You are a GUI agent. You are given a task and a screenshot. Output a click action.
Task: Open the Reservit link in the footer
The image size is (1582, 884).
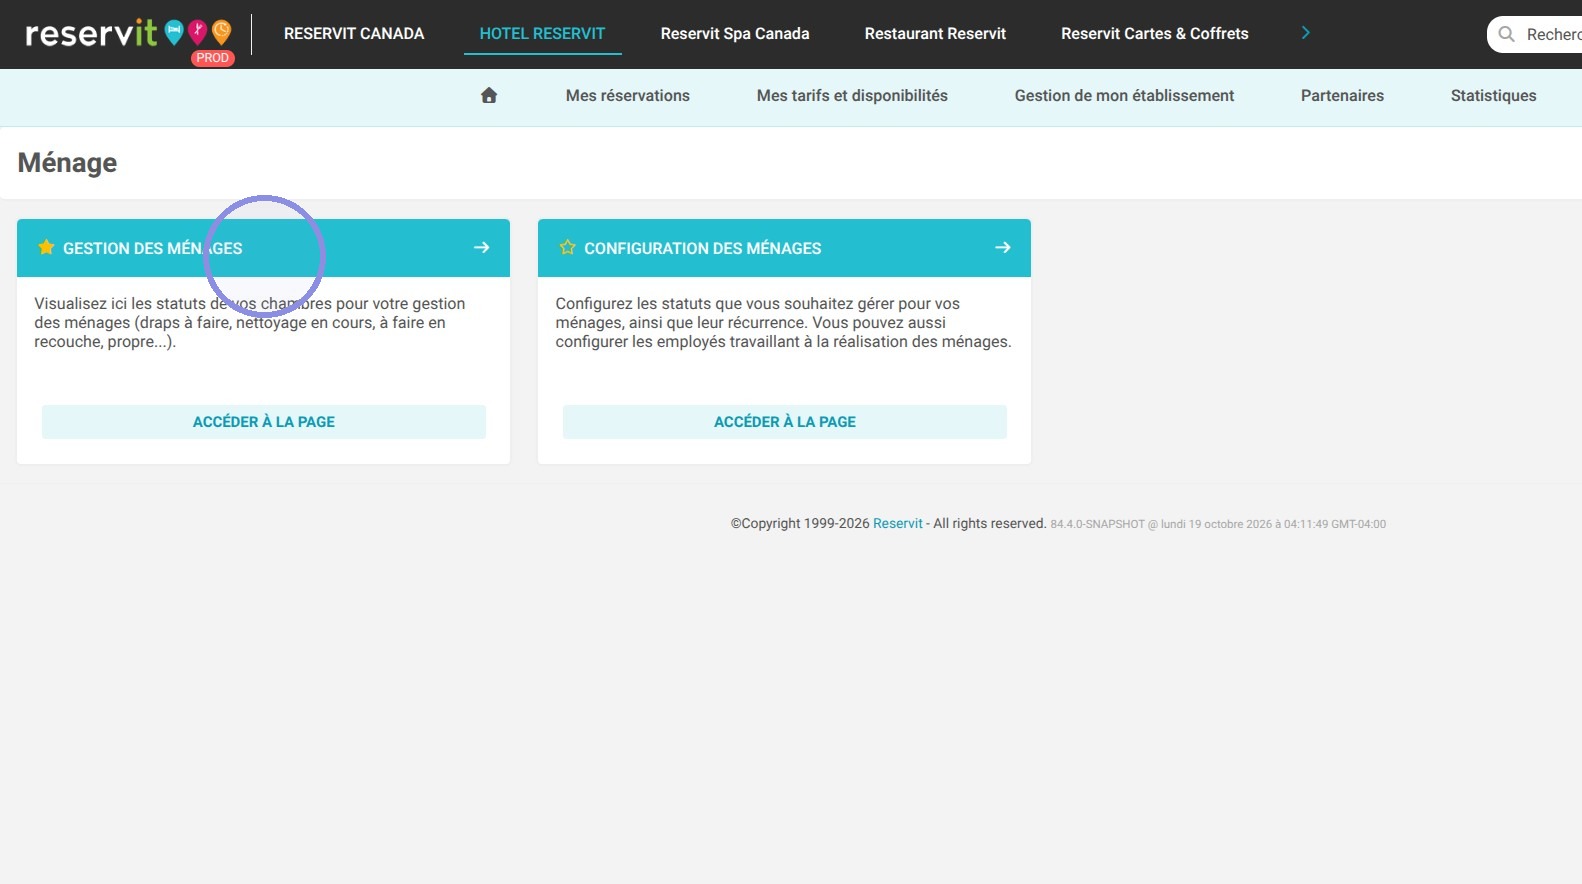coord(898,523)
